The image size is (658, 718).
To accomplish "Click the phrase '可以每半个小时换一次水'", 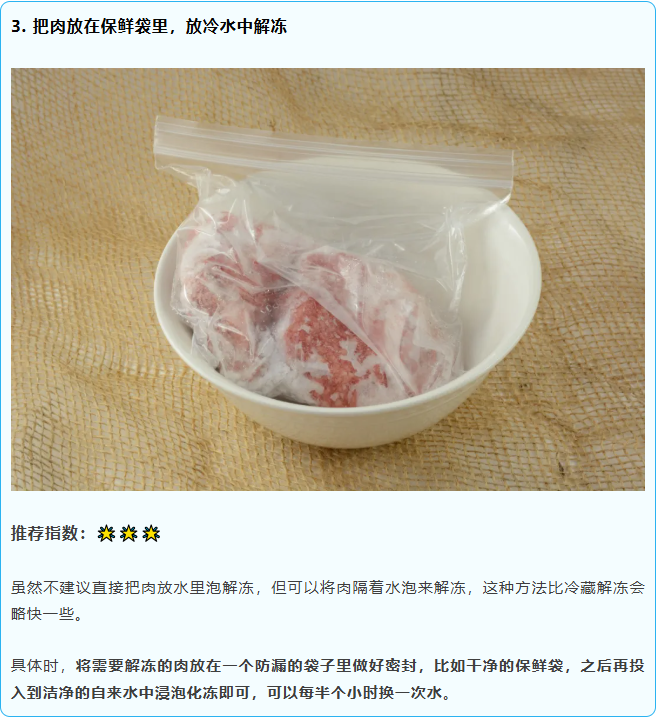I will tap(355, 692).
